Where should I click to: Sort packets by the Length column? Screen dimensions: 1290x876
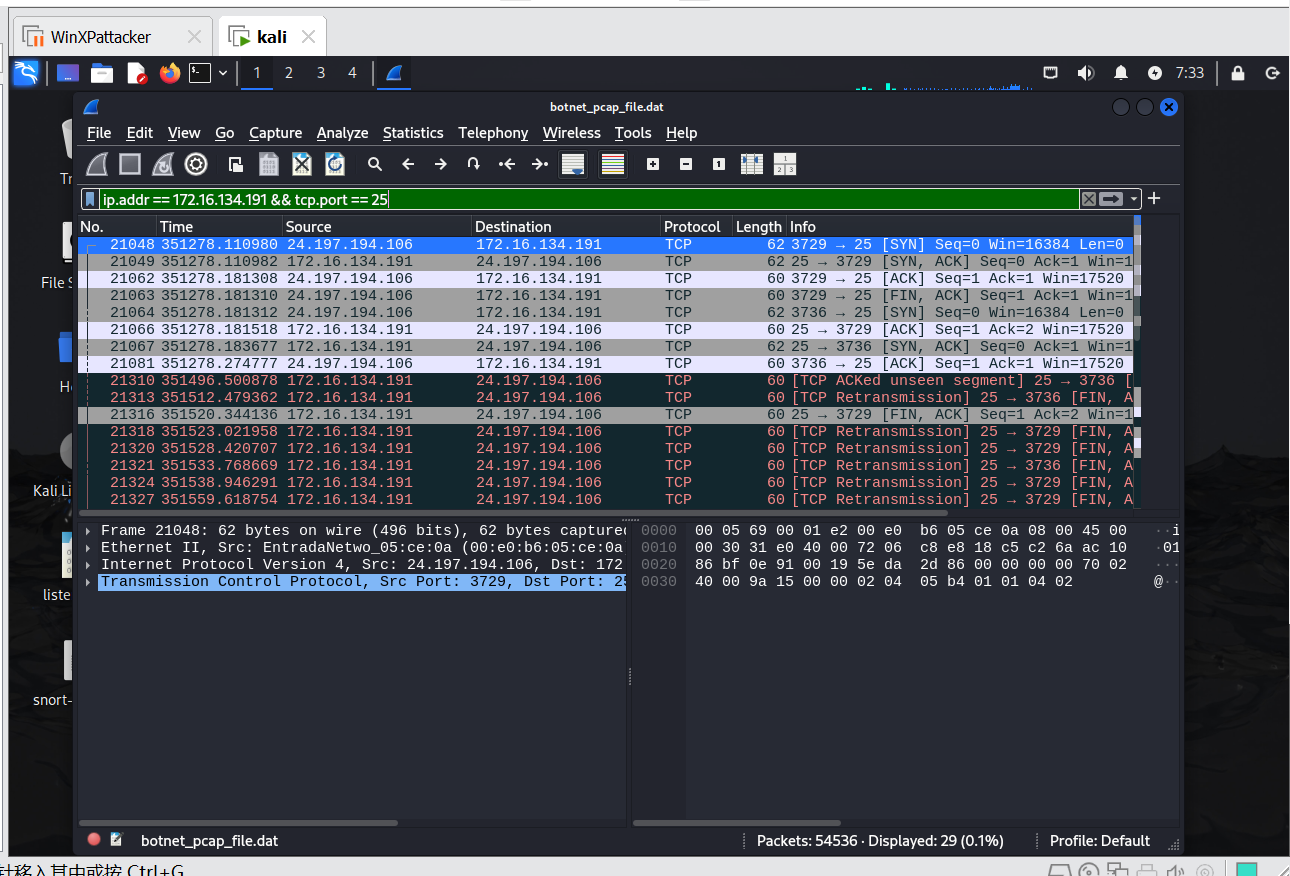coord(759,227)
